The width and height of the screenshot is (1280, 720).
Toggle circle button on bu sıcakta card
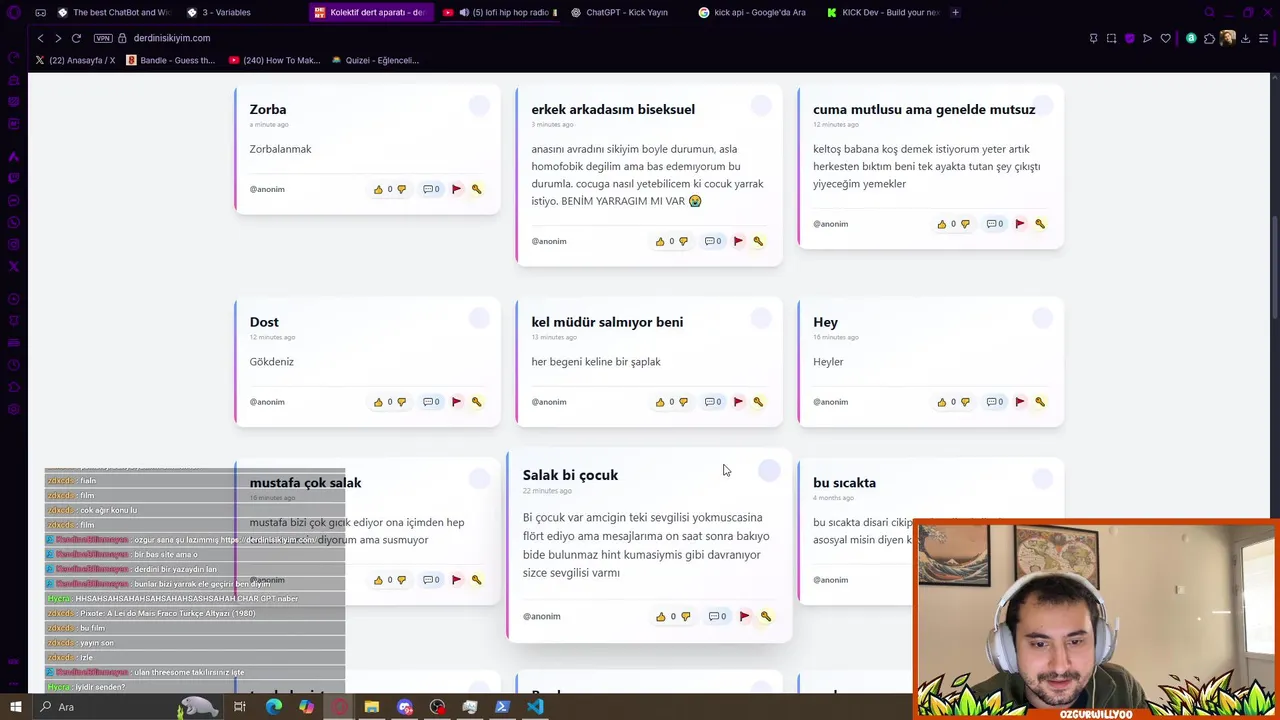[x=1042, y=479]
